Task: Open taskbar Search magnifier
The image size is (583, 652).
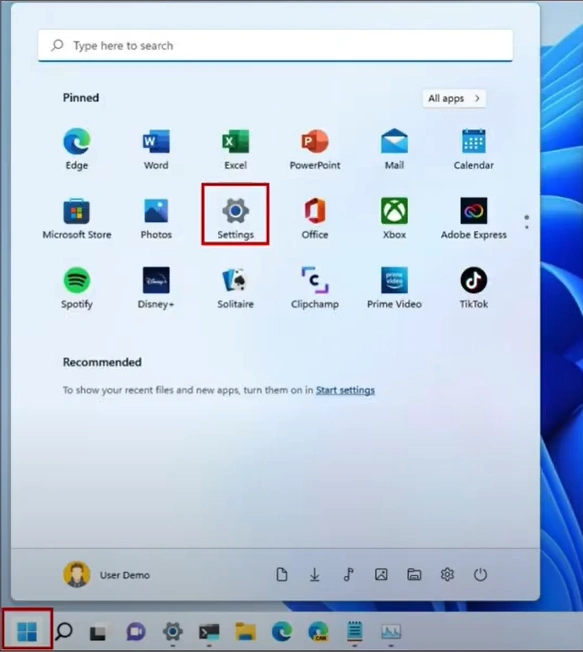Action: [64, 631]
